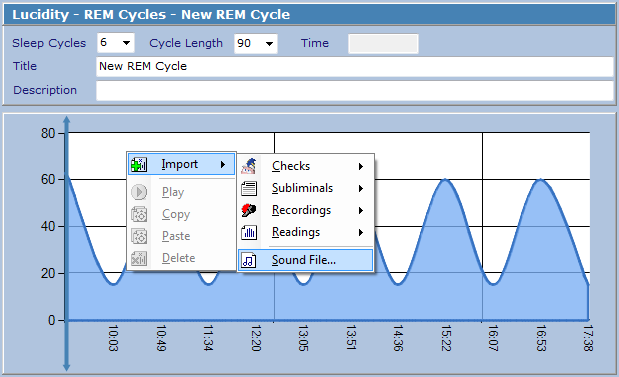619x377 pixels.
Task: Click the green Import icon
Action: 139,165
